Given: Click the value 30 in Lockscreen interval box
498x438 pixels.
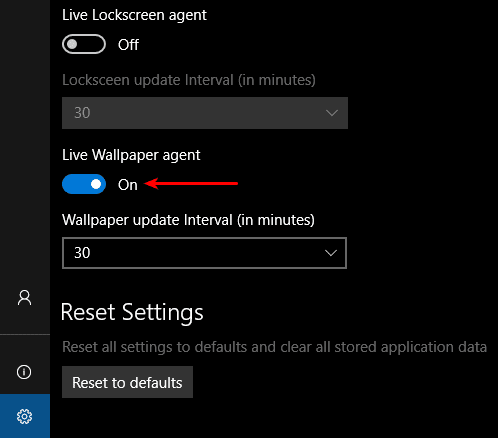Looking at the screenshot, I should pos(82,113).
